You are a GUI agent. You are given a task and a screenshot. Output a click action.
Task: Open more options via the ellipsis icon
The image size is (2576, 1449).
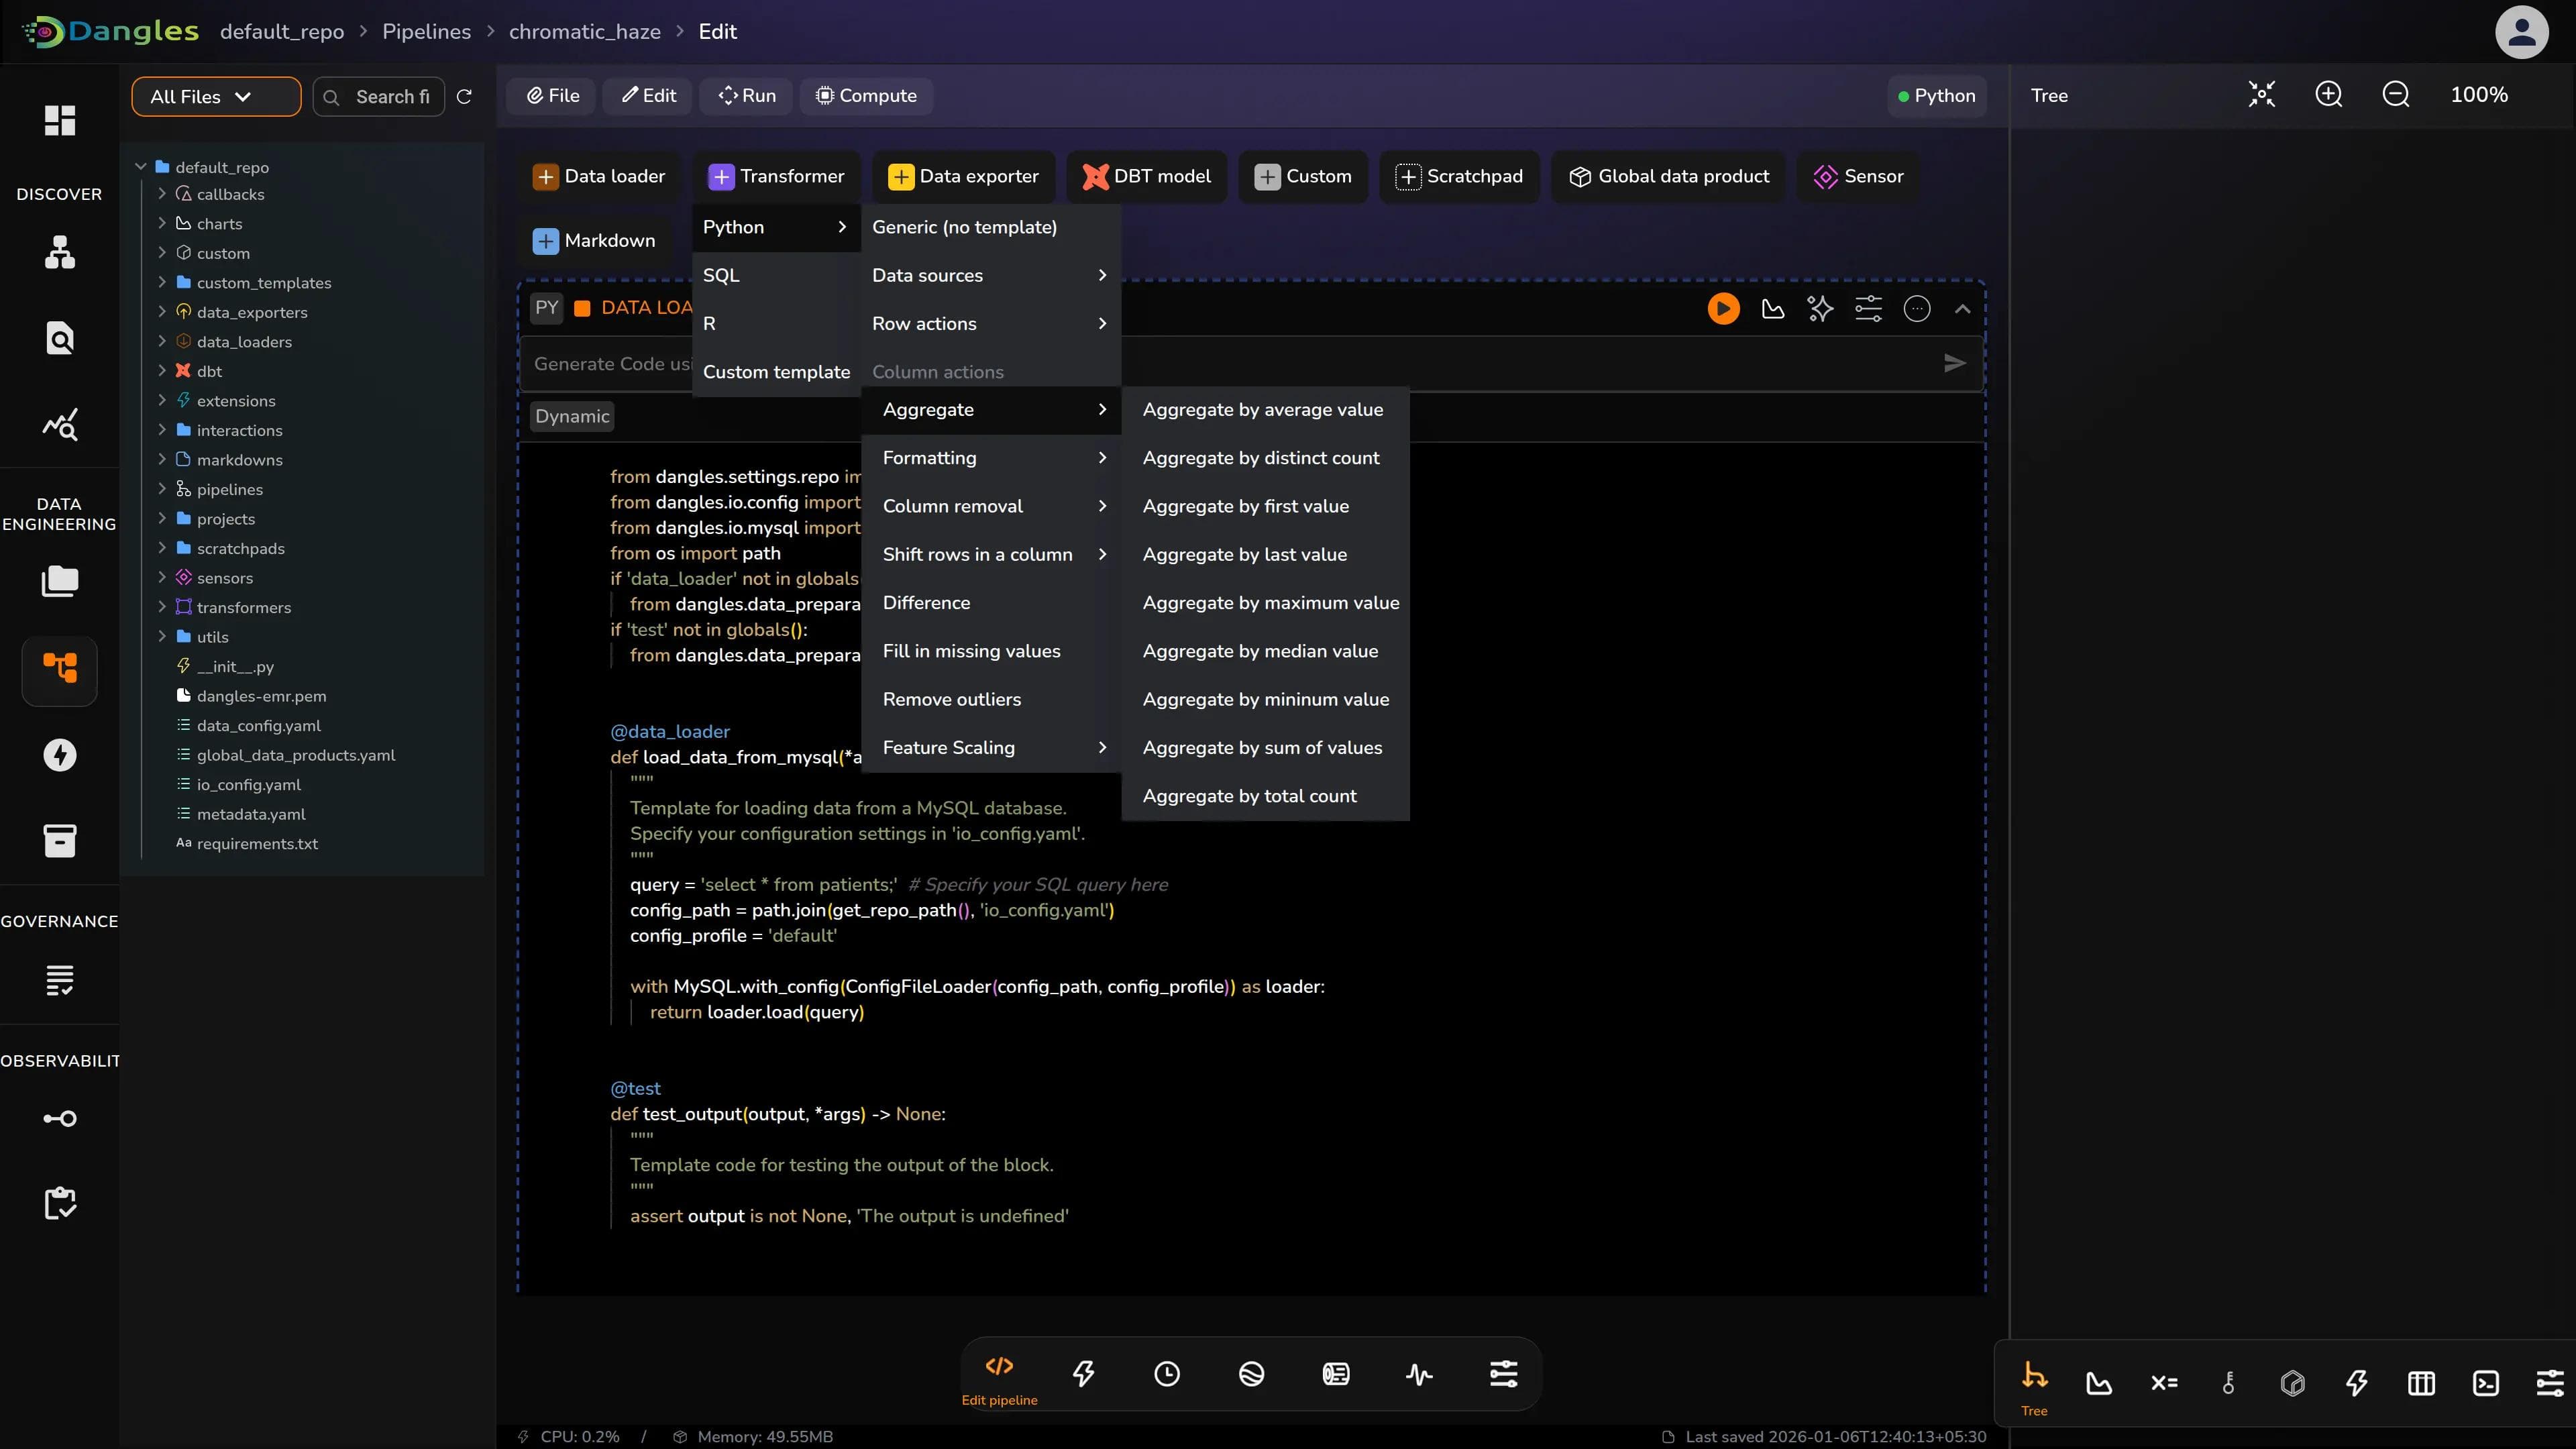click(x=1917, y=308)
